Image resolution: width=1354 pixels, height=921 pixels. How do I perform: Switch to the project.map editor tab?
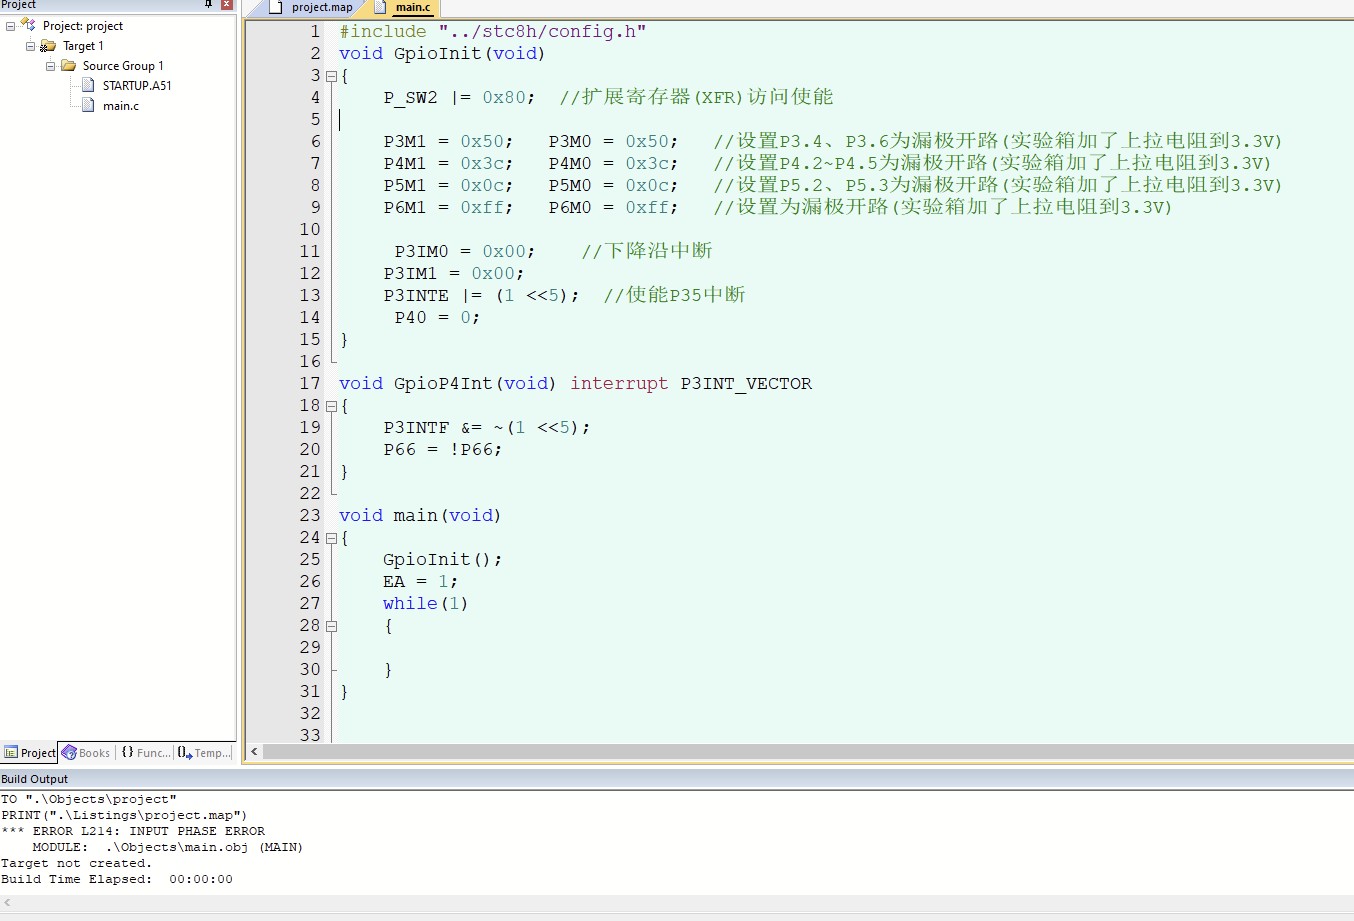point(311,7)
